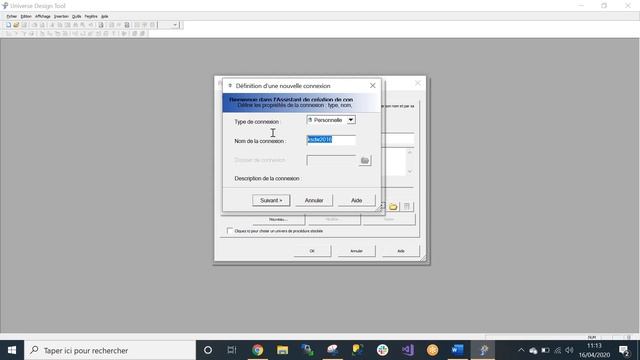
Task: Close the Définition d'une nouvelle connexion dialog
Action: click(x=373, y=86)
